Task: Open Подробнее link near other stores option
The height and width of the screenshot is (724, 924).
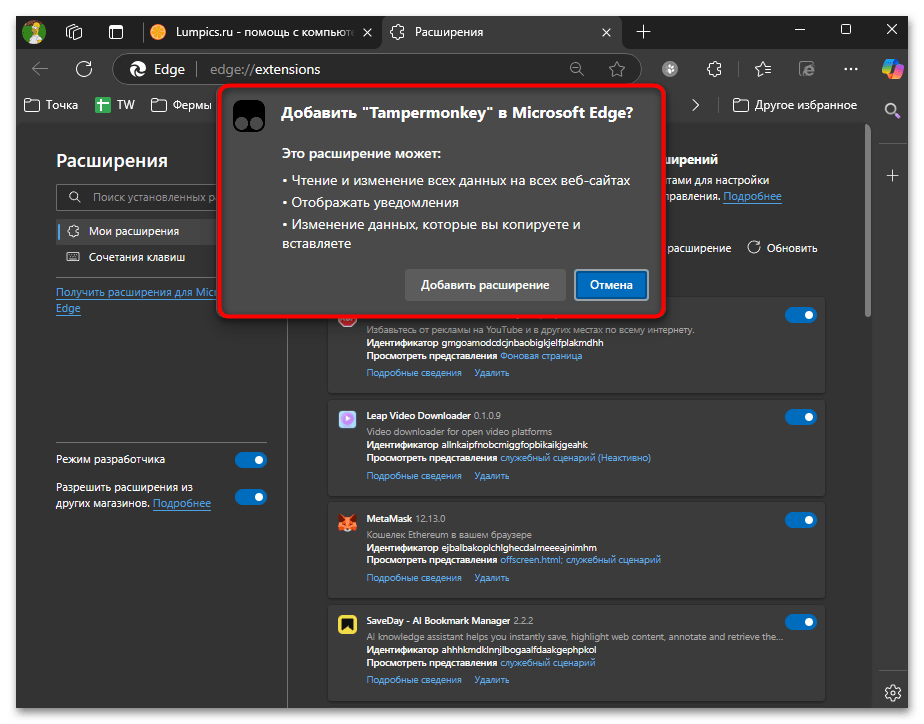Action: (x=182, y=503)
